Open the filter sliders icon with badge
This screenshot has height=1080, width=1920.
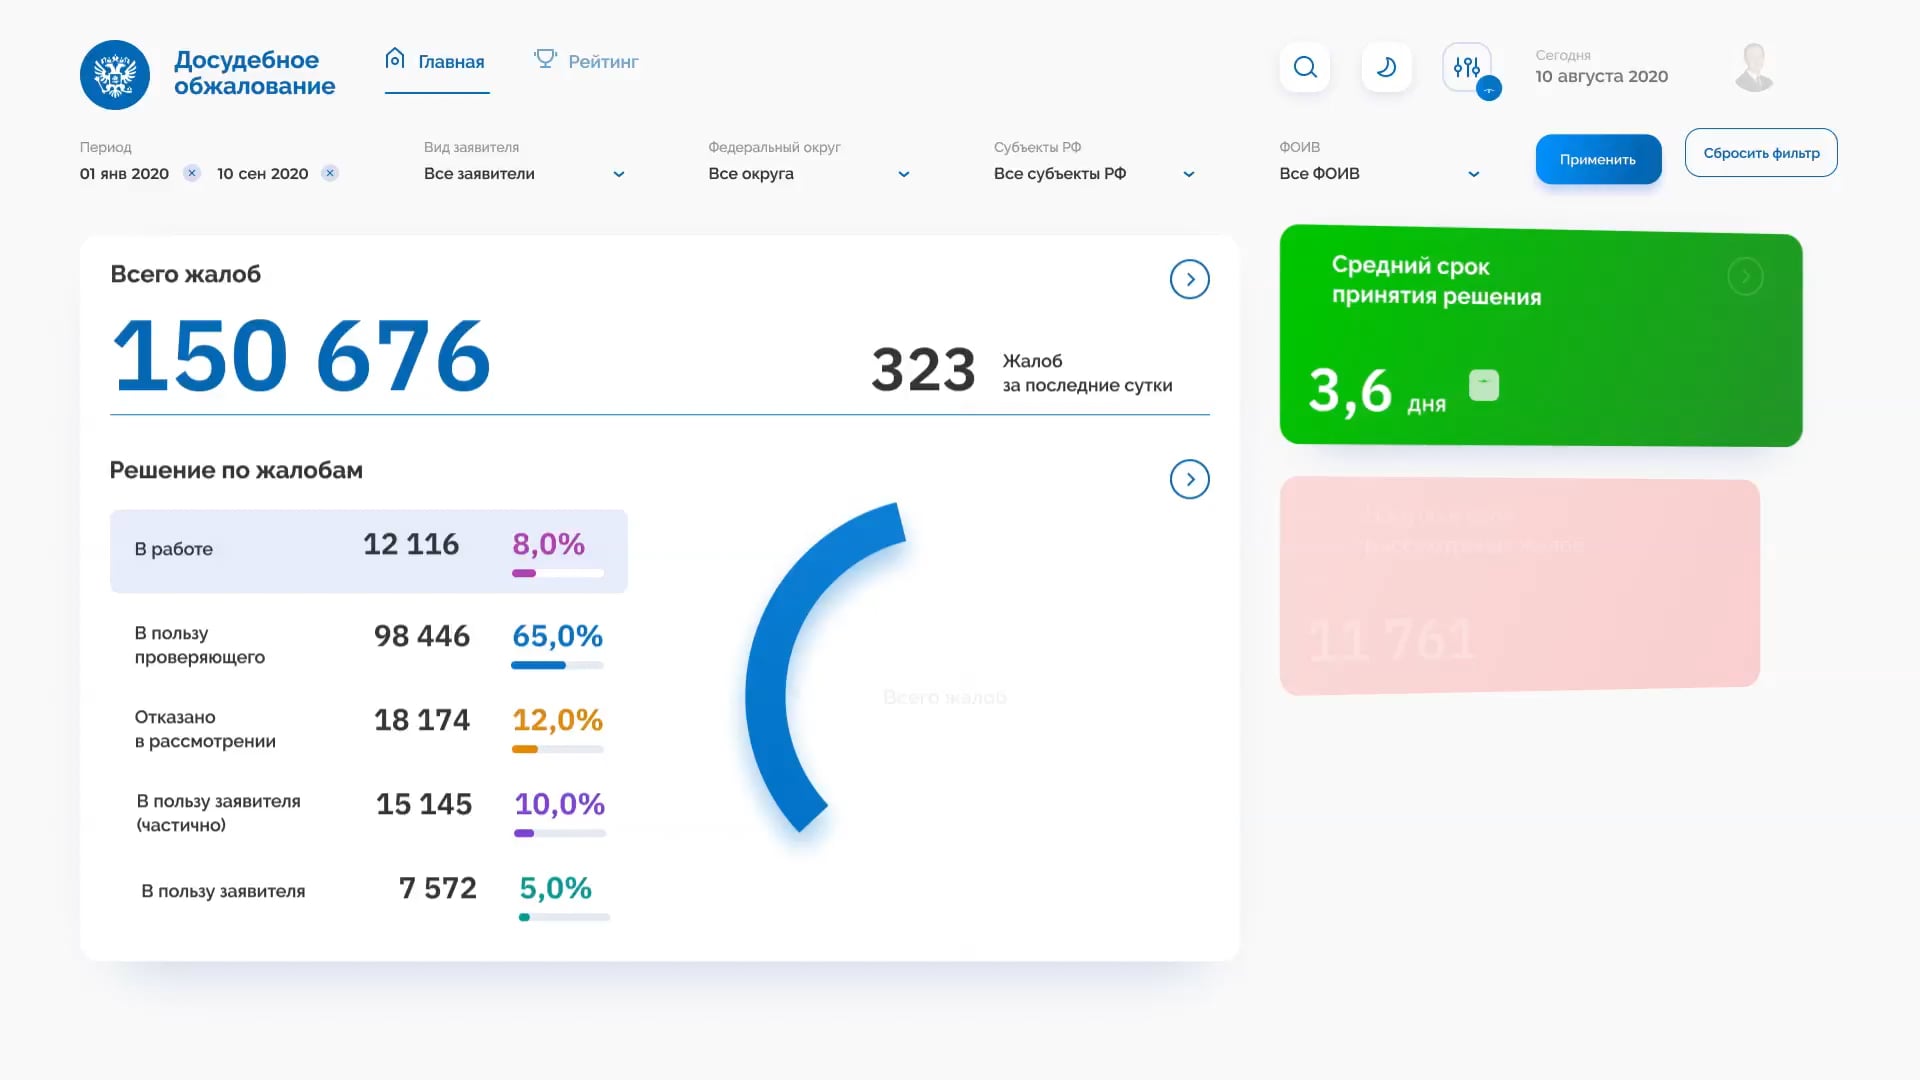point(1466,67)
